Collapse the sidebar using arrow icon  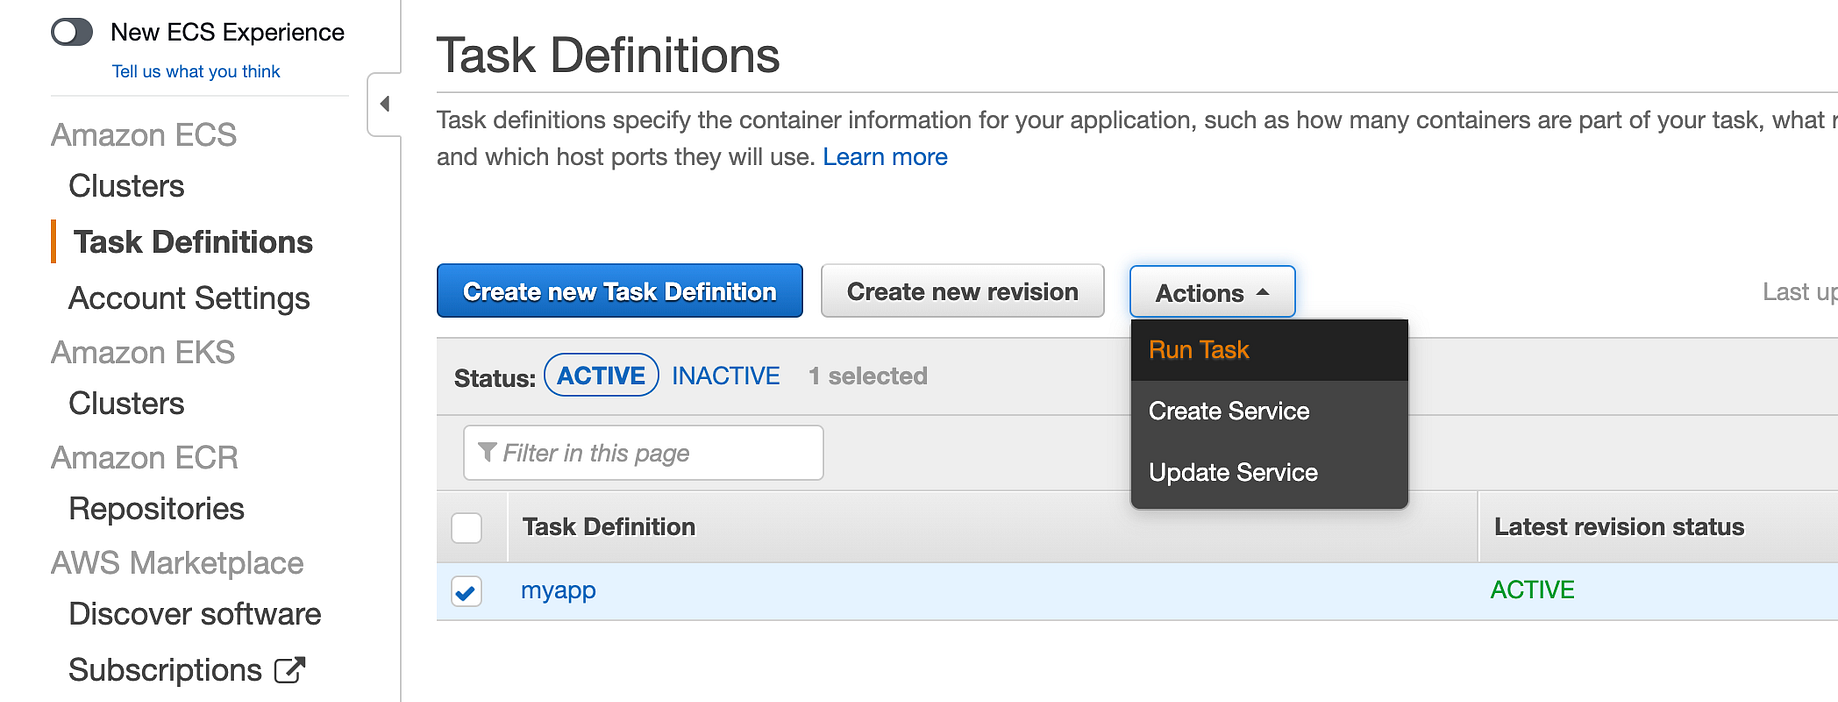(x=385, y=104)
